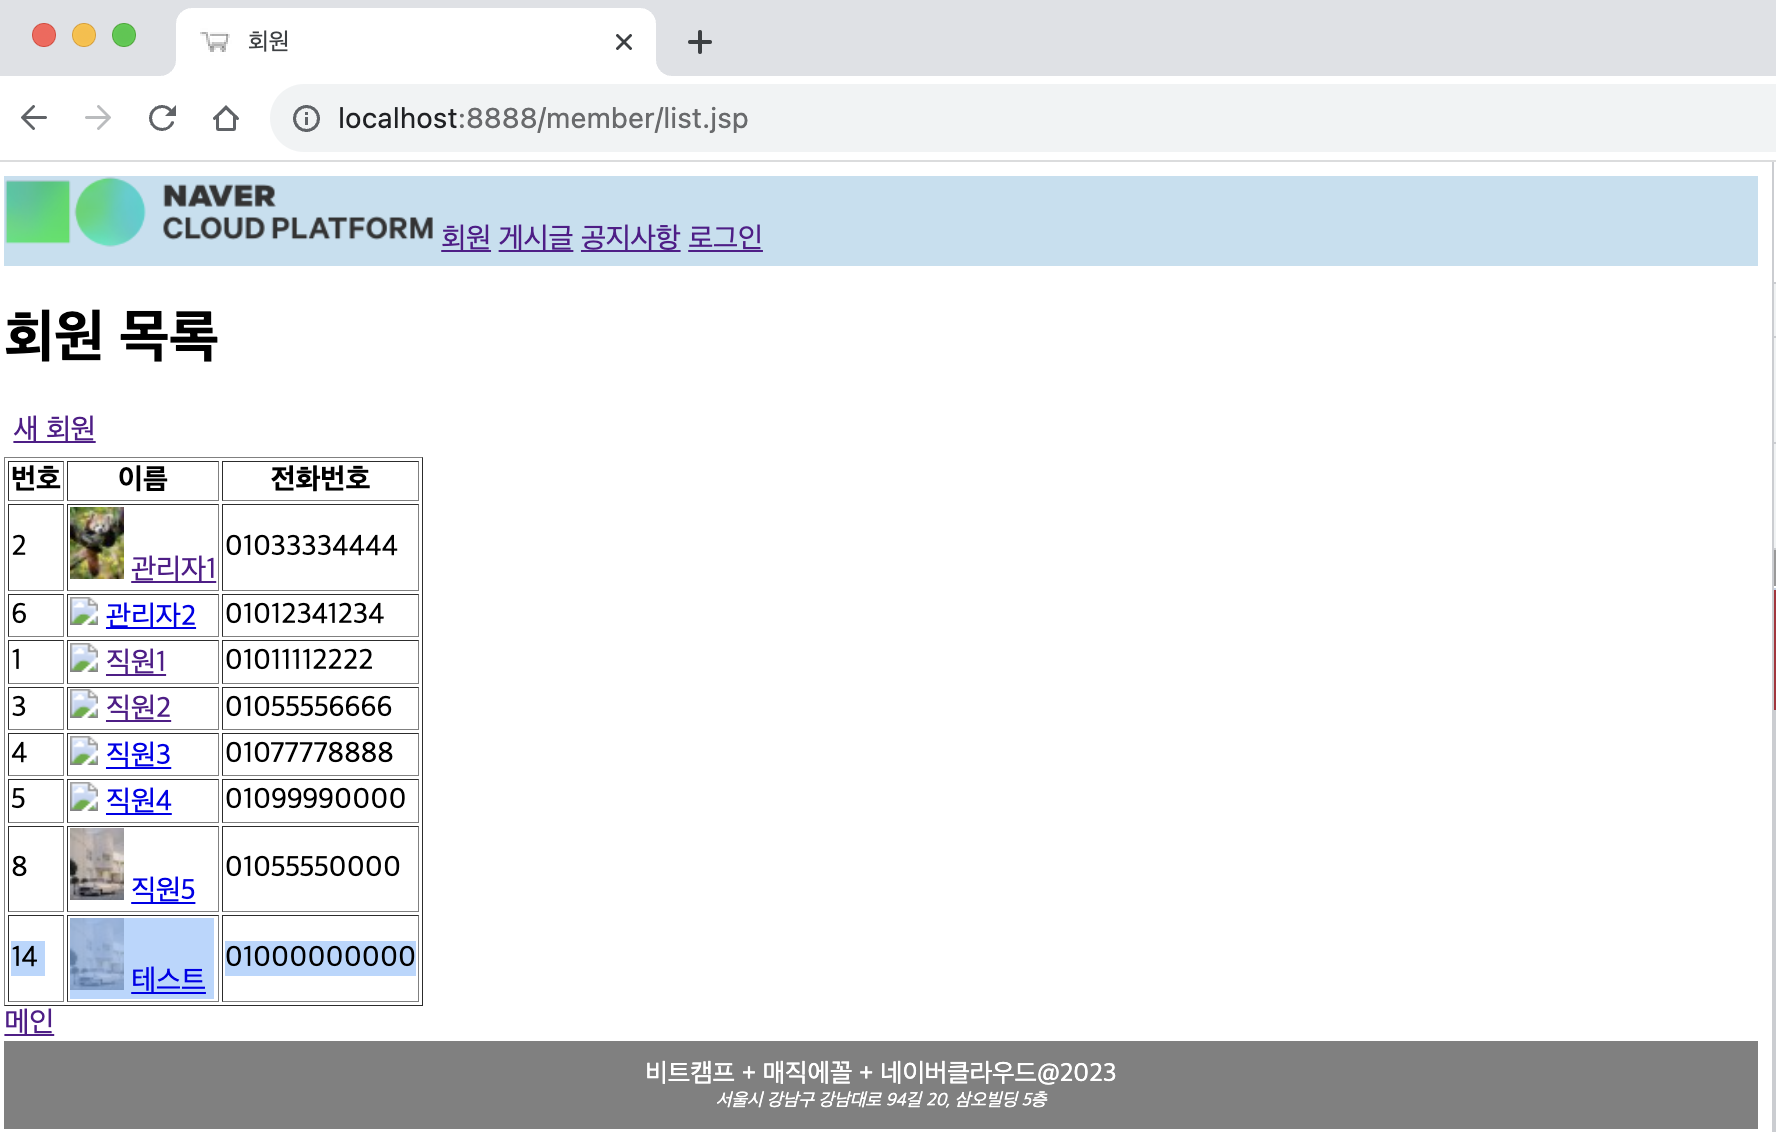Click the 전화번호 column header
Viewport: 1776px width, 1132px height.
(320, 479)
